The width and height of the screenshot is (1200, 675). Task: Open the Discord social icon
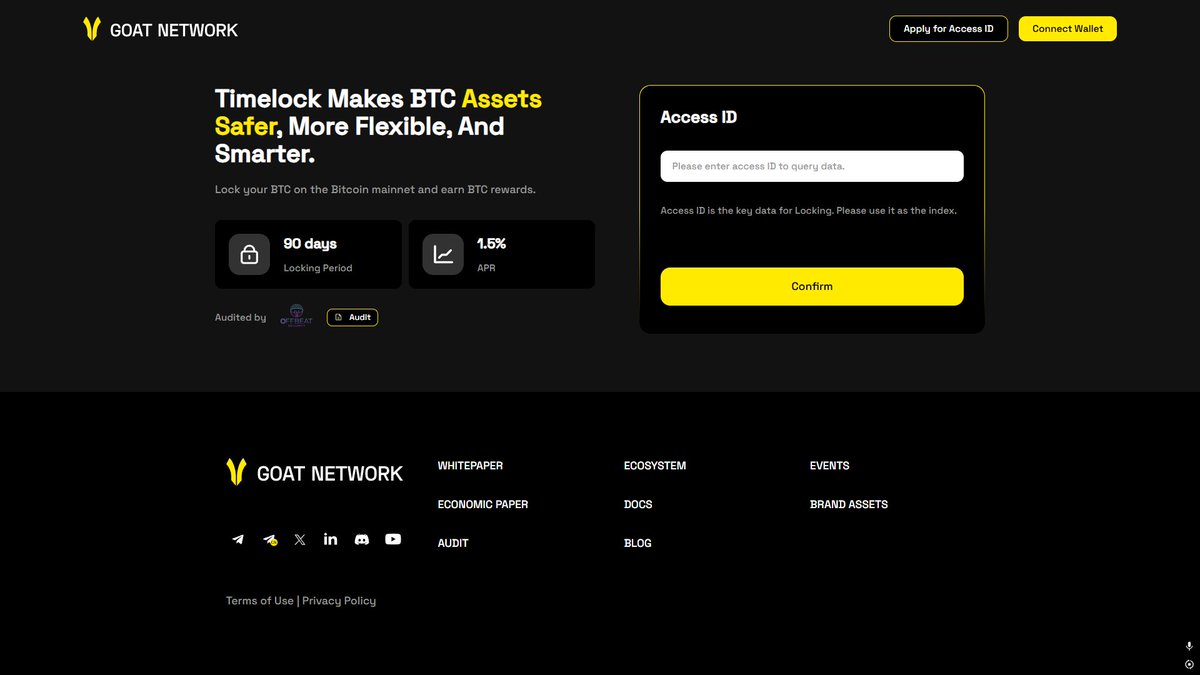(x=362, y=539)
